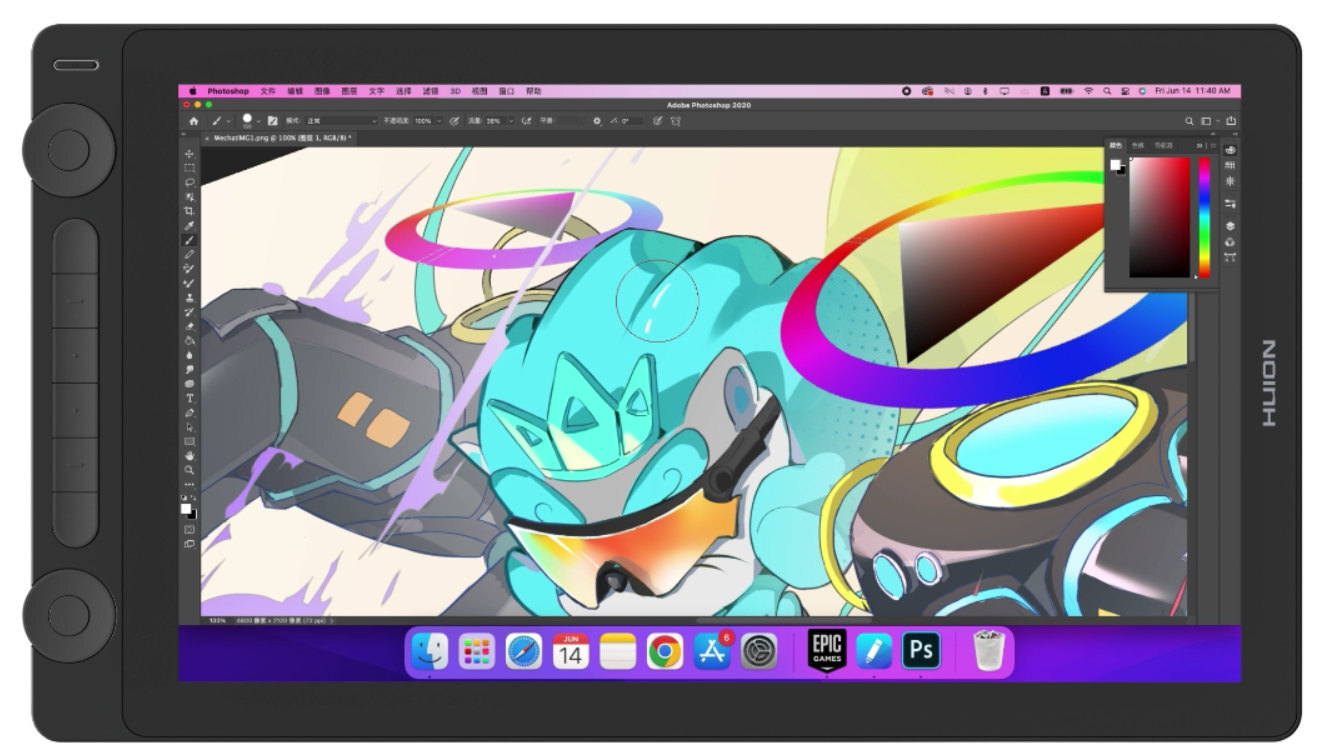The image size is (1325, 752).
Task: Select the Clone Stamp tool
Action: click(189, 298)
